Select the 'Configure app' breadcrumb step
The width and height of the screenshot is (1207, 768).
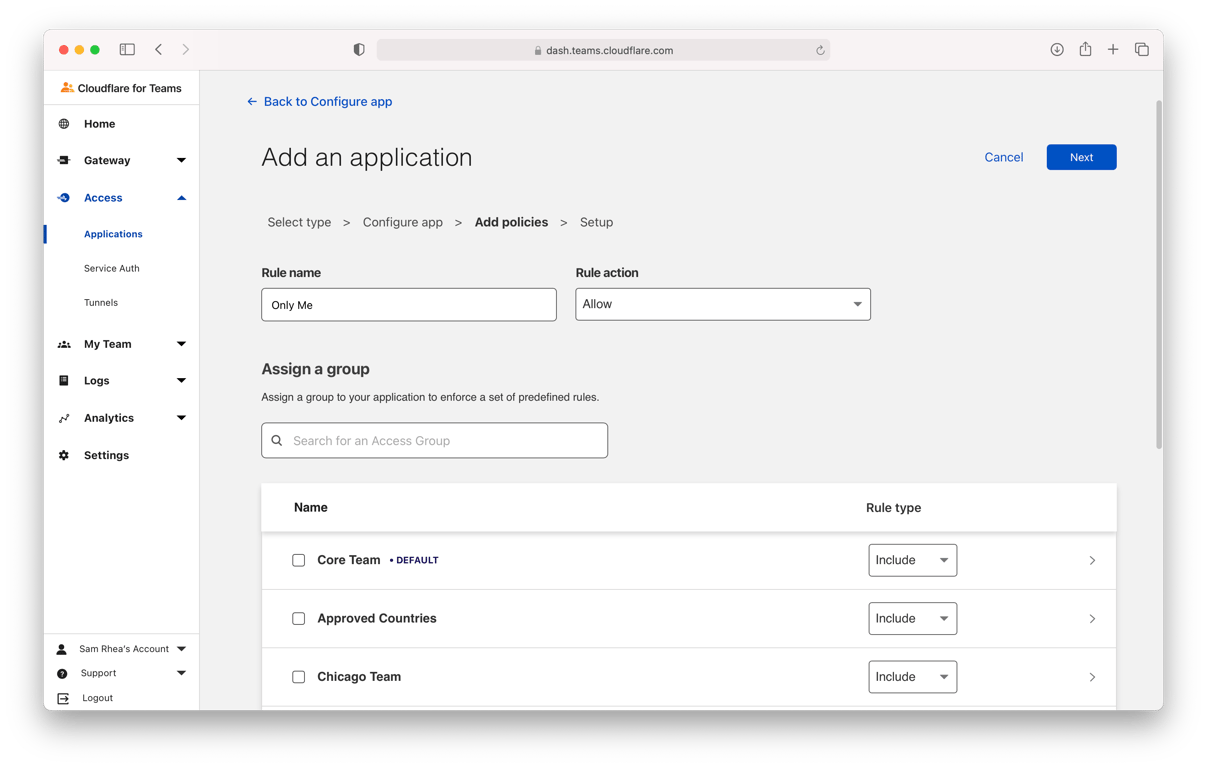[403, 222]
